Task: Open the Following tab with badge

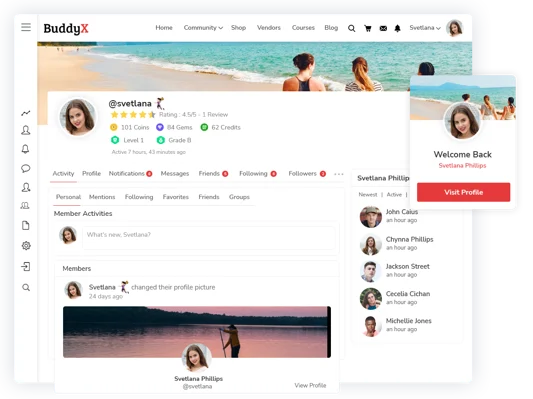Action: [258, 174]
